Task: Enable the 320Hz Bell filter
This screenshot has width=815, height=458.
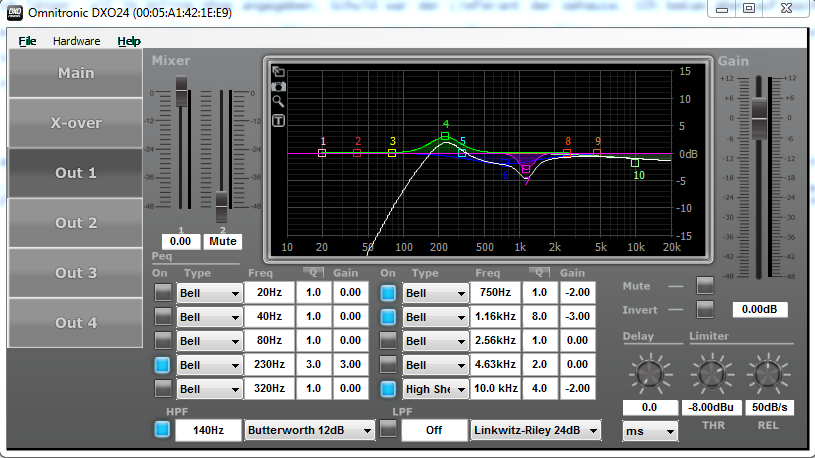Action: pos(163,388)
